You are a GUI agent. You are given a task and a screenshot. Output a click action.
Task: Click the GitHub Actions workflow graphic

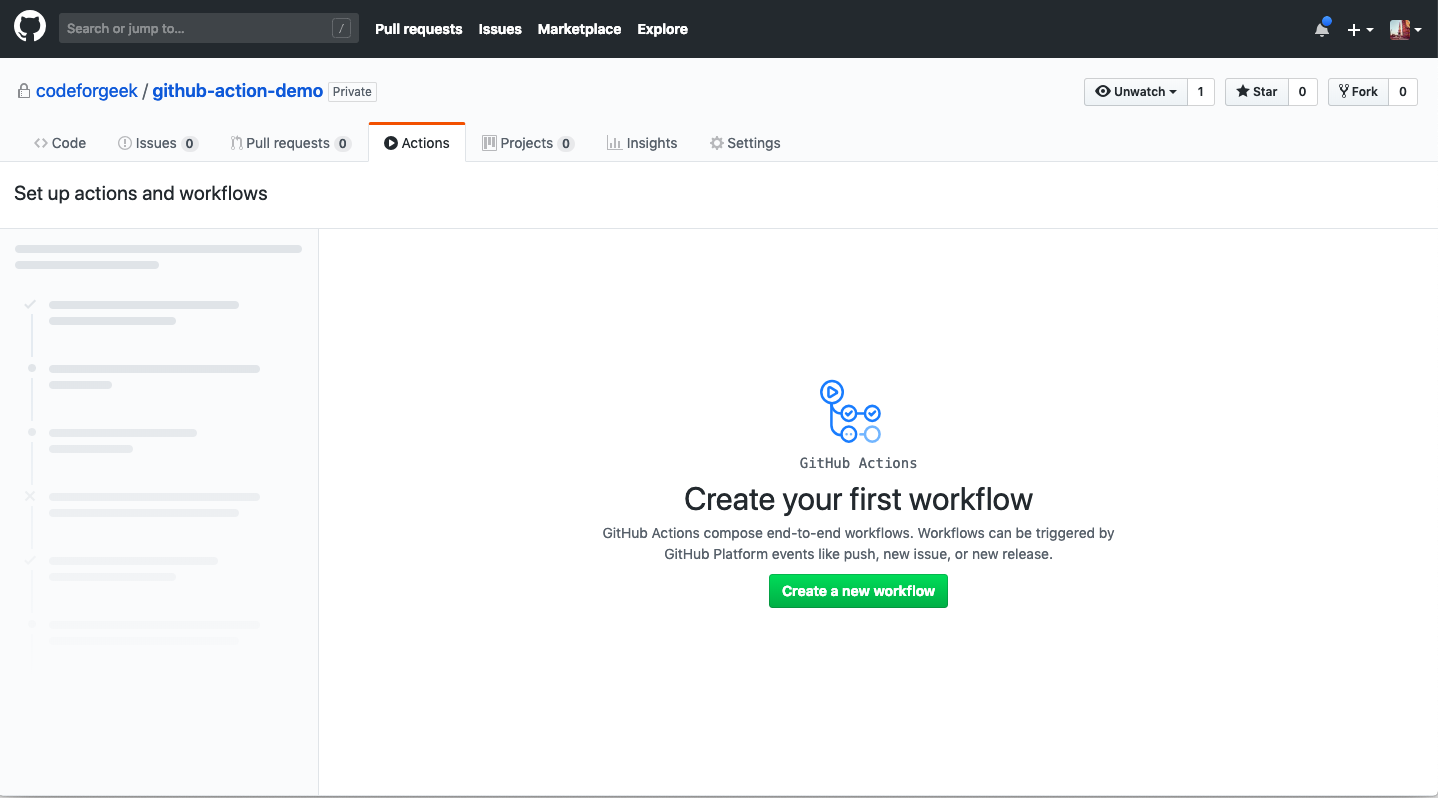[850, 411]
